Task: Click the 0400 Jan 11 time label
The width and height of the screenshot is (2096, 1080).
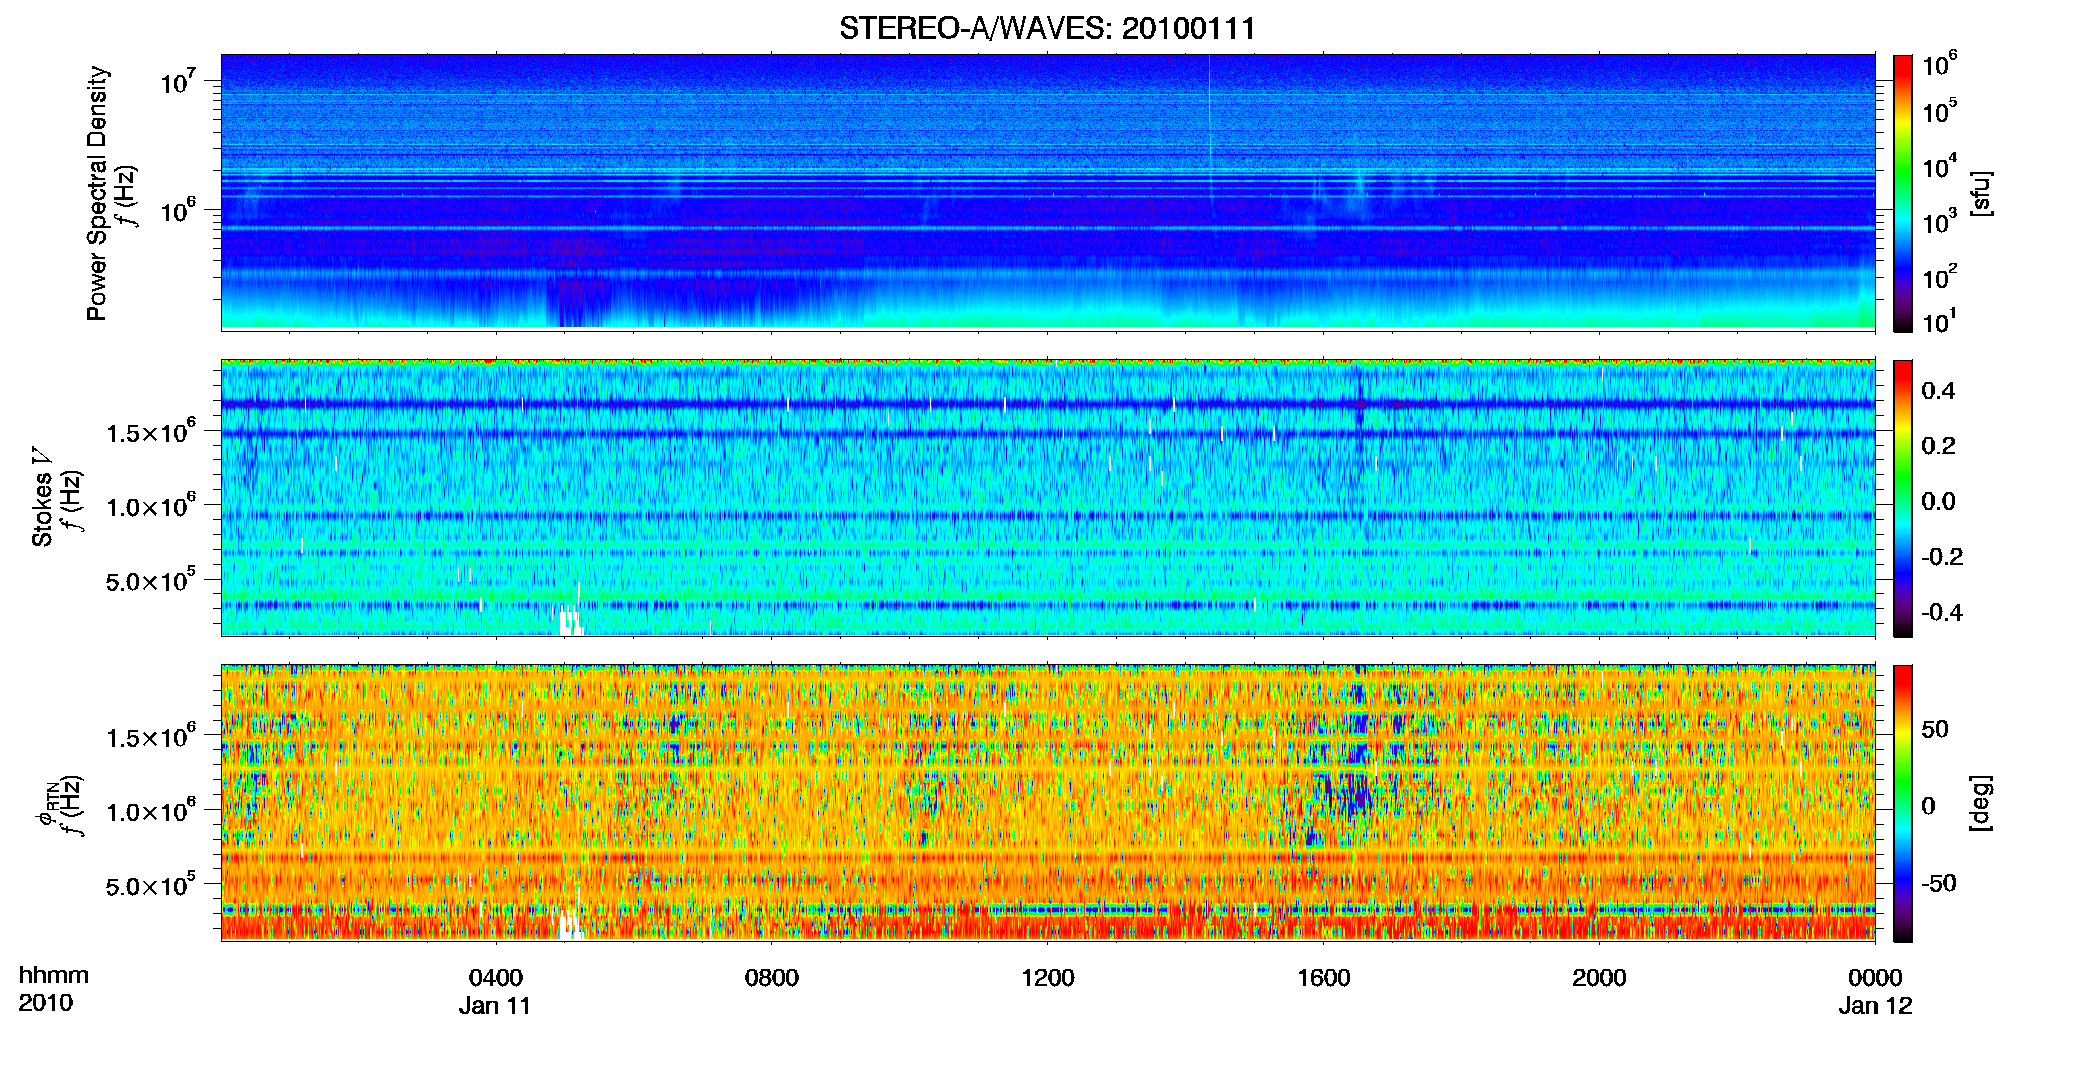Action: [495, 991]
